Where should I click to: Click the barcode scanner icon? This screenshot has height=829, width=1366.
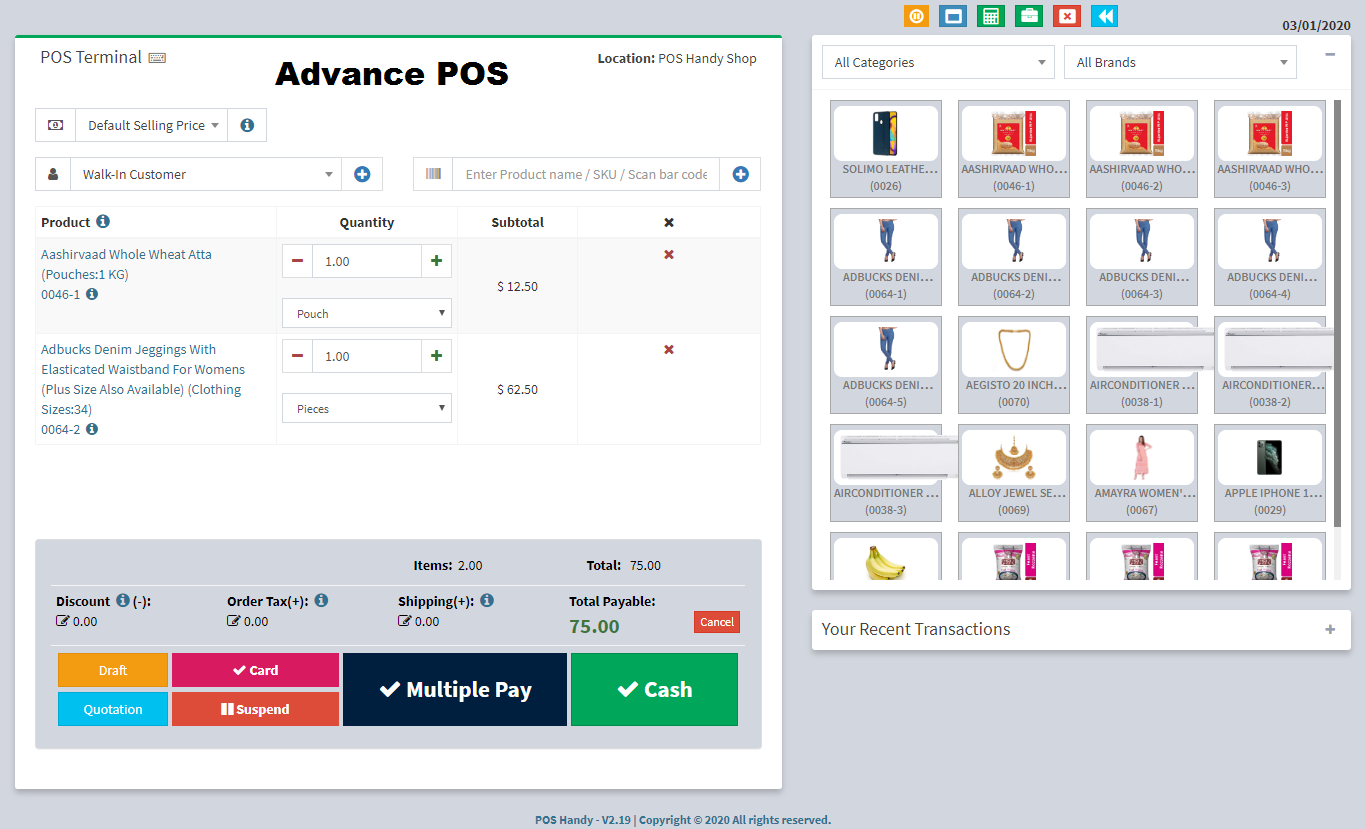(x=434, y=174)
